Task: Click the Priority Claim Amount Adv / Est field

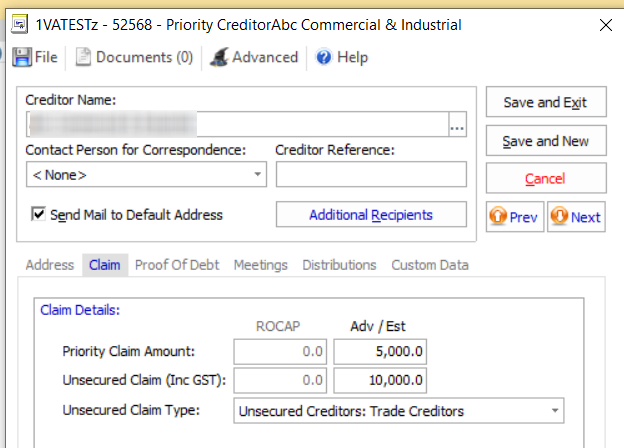Action: 380,352
